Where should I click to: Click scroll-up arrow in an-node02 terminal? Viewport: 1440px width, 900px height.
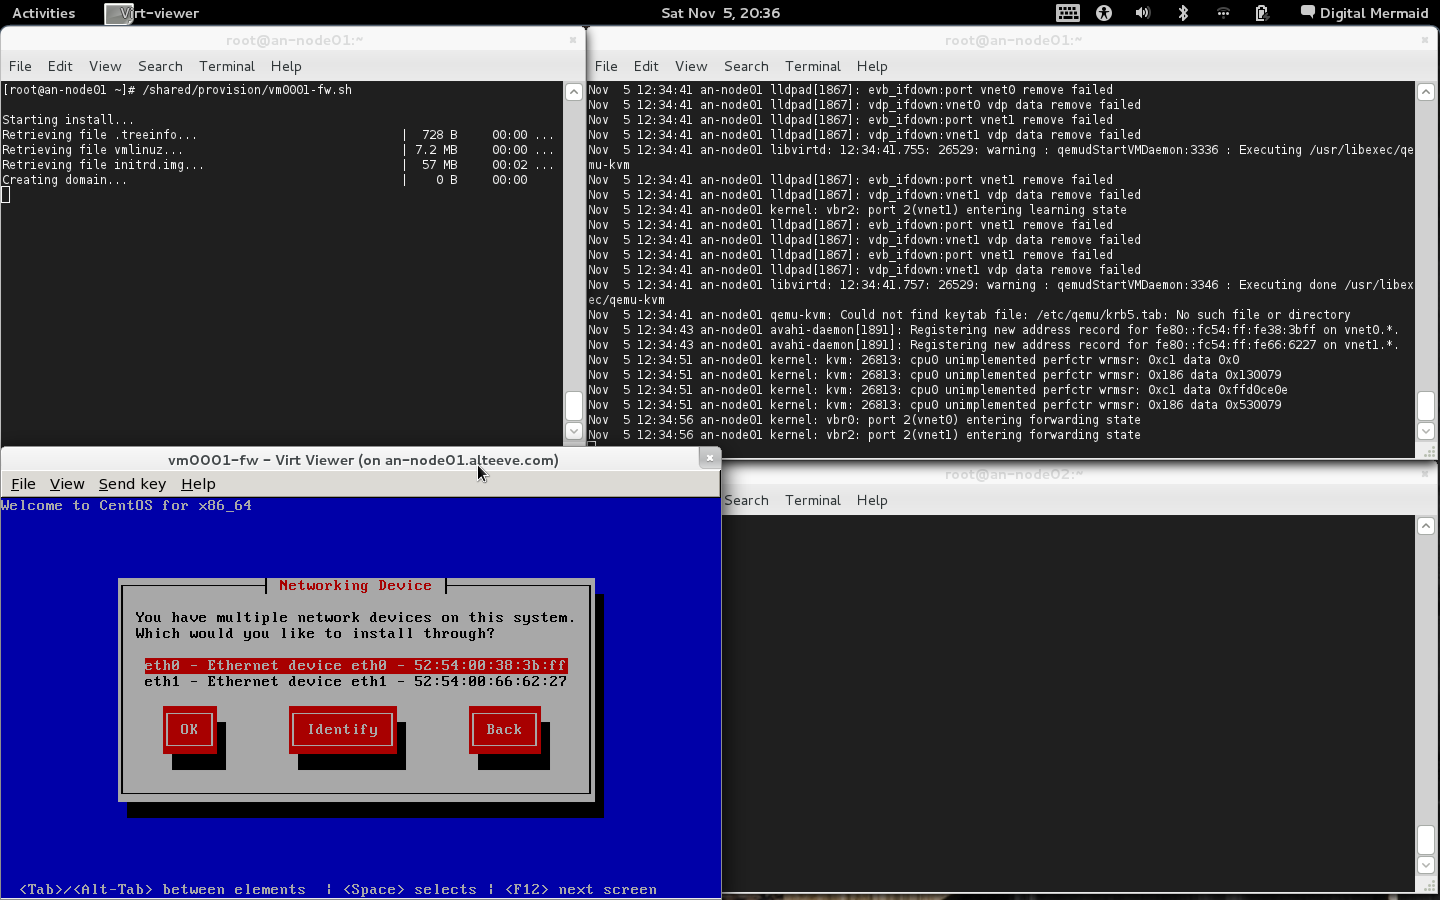click(x=1426, y=526)
